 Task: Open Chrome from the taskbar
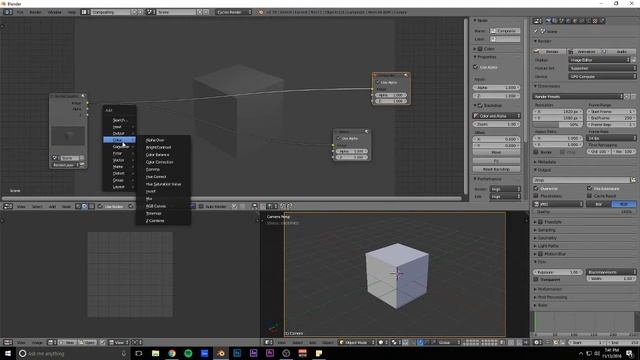172,353
